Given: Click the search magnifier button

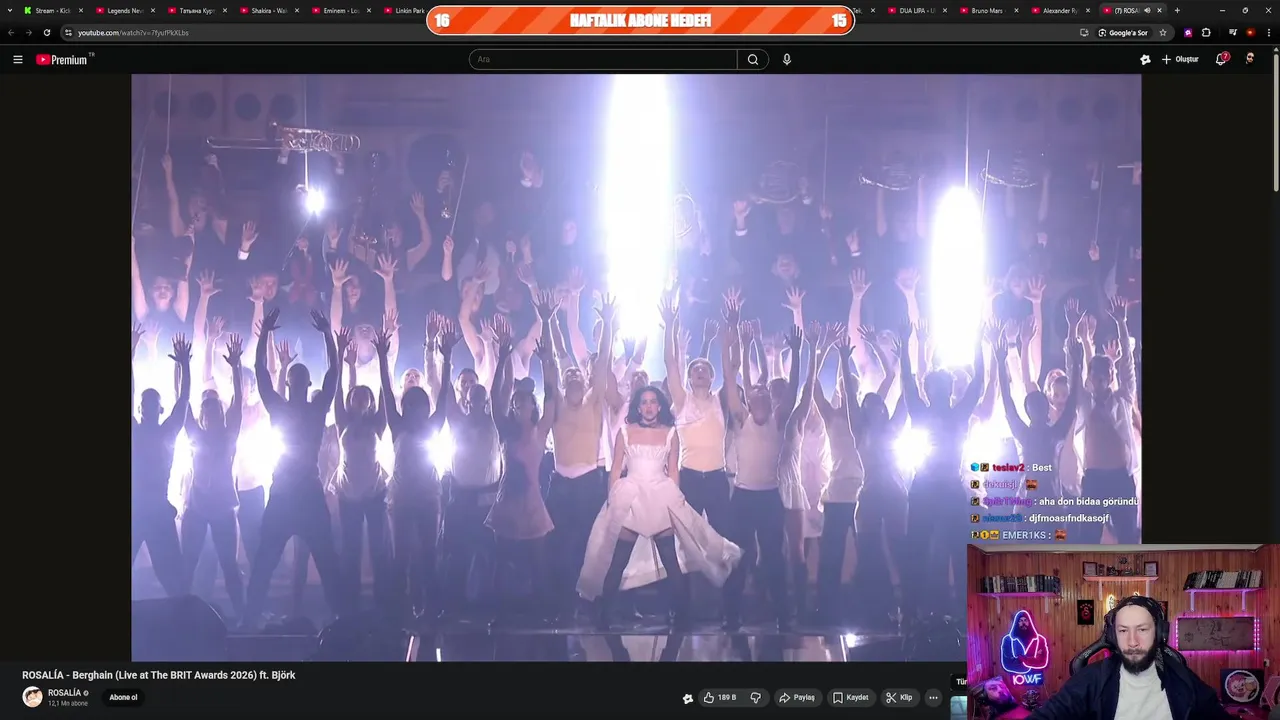Looking at the screenshot, I should (x=753, y=60).
